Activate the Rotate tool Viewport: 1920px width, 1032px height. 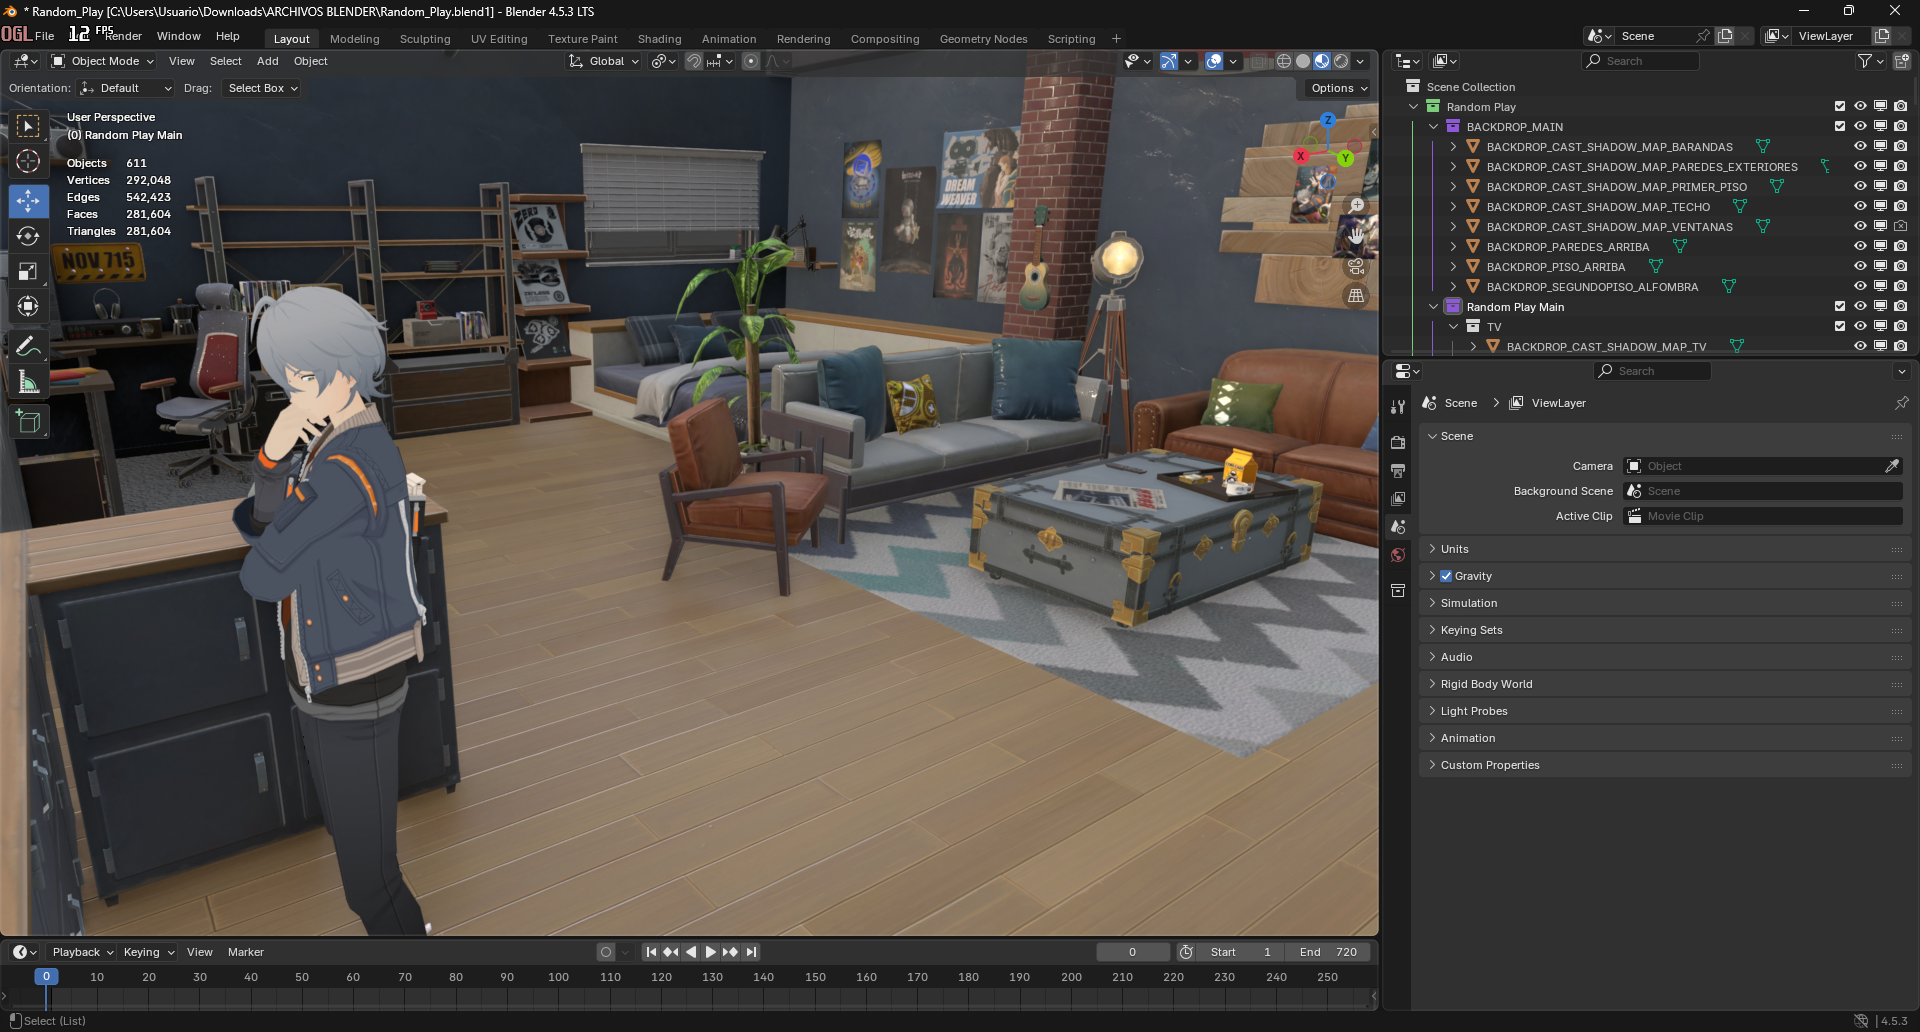pos(28,236)
